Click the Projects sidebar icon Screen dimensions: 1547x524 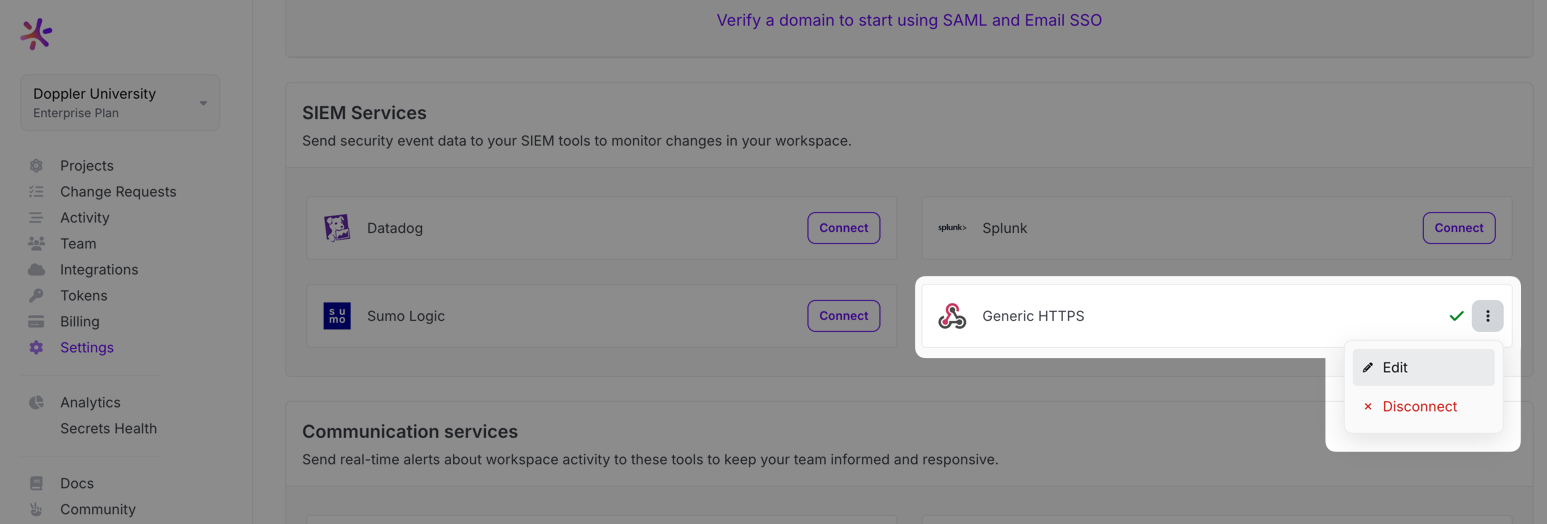click(x=36, y=166)
